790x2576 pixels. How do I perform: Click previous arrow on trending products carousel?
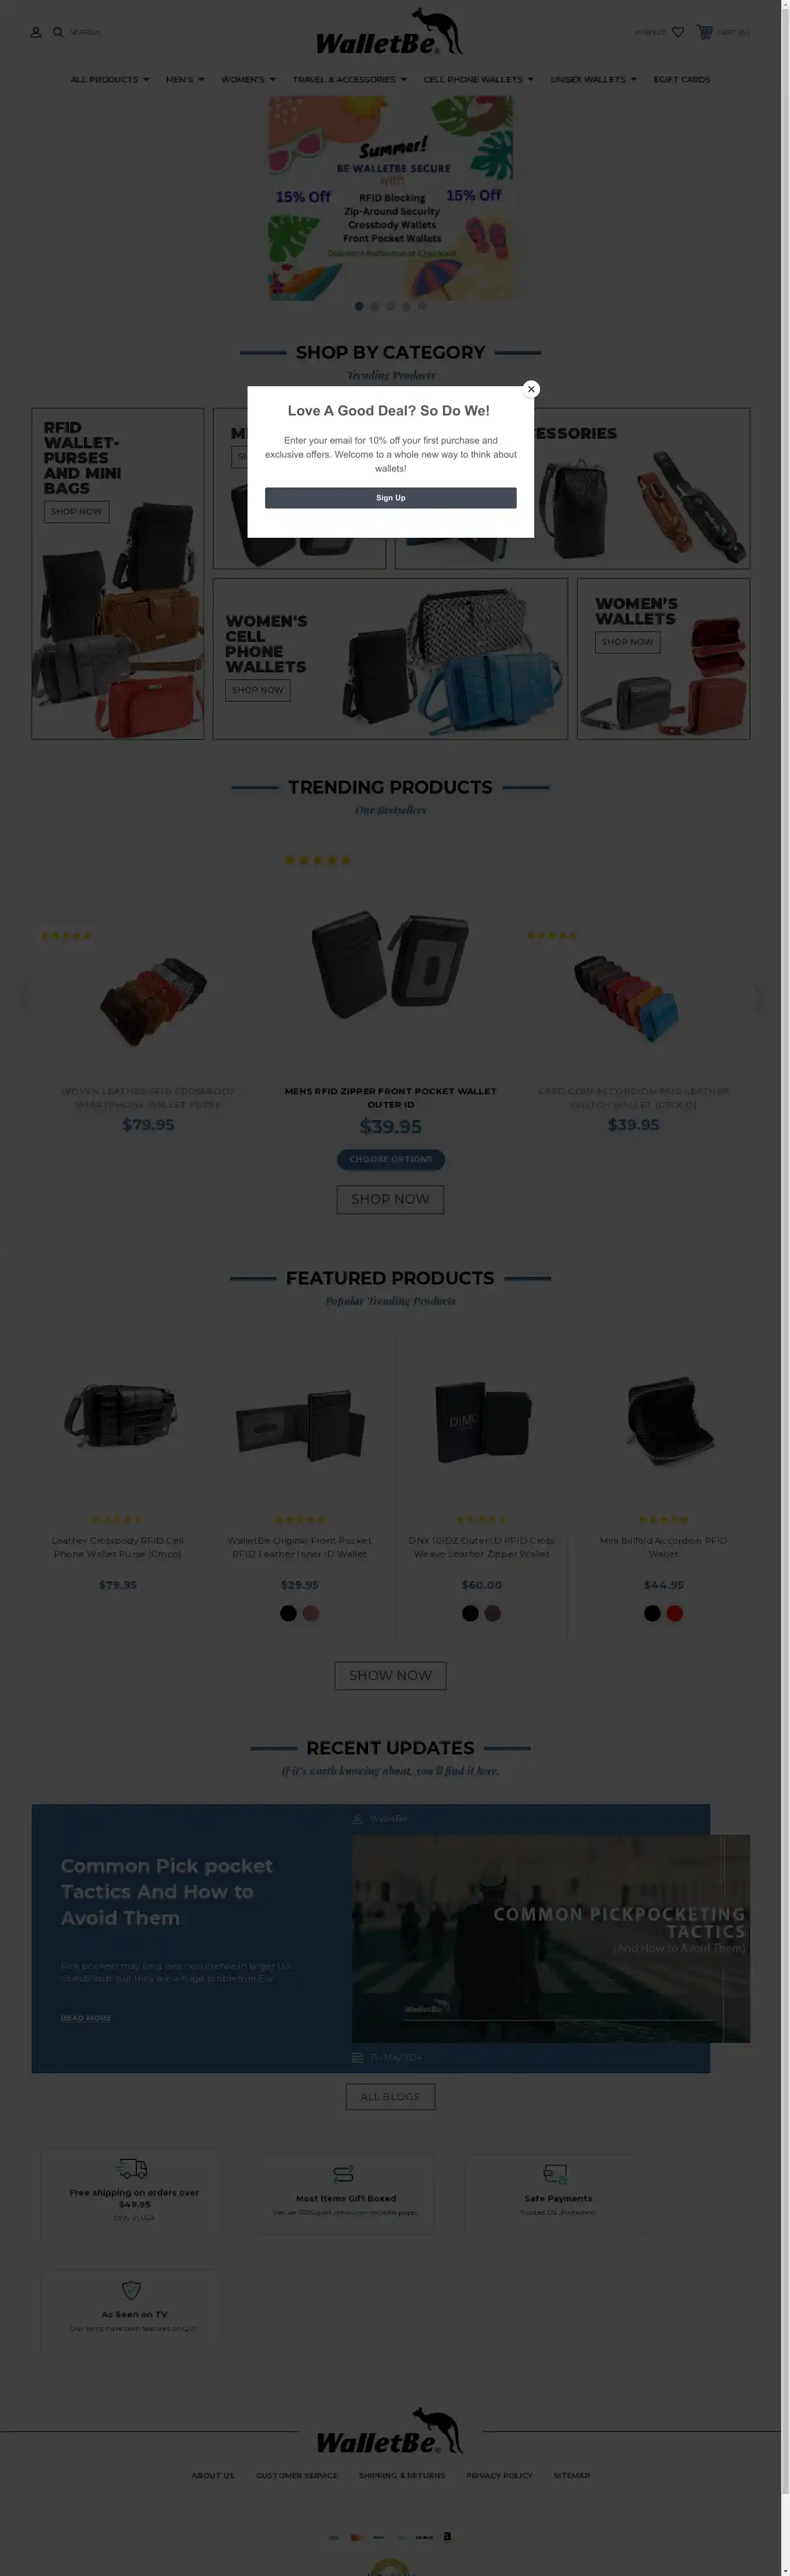tap(24, 997)
